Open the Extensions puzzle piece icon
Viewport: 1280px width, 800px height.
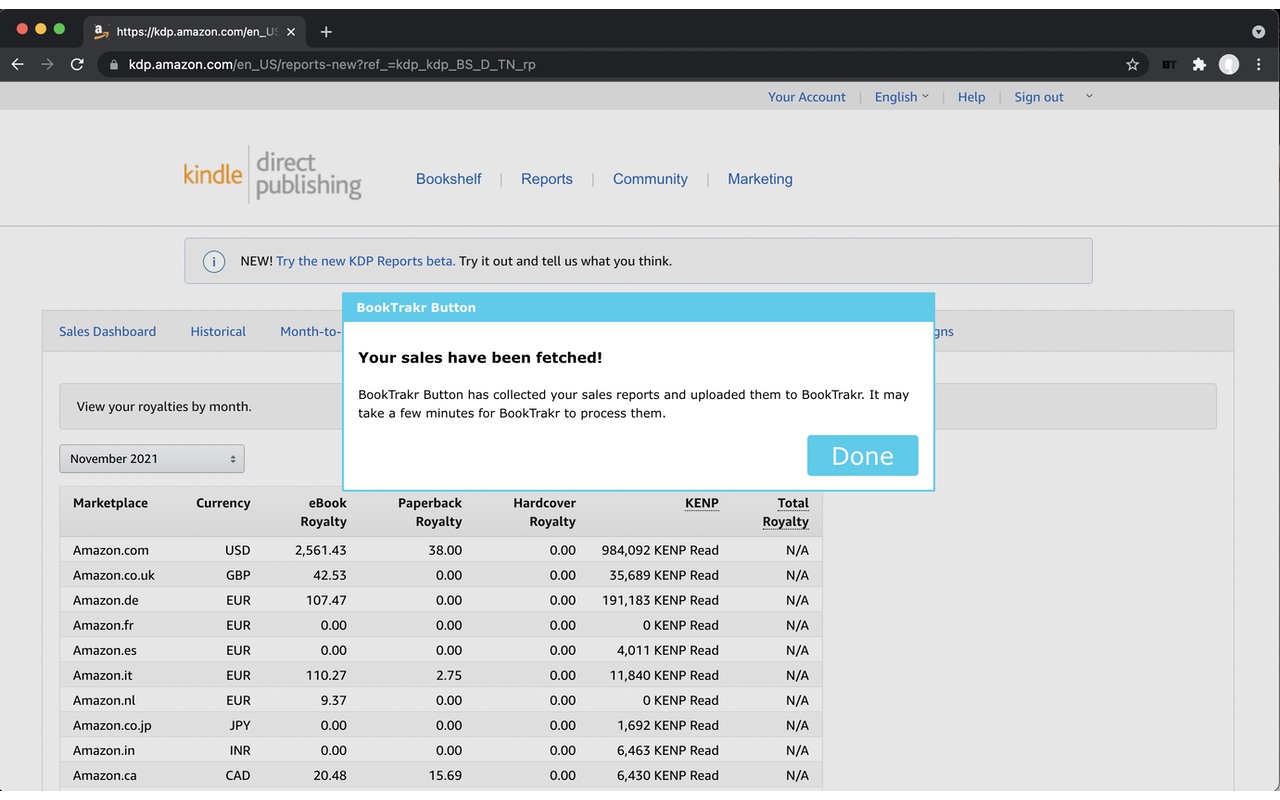[1199, 64]
